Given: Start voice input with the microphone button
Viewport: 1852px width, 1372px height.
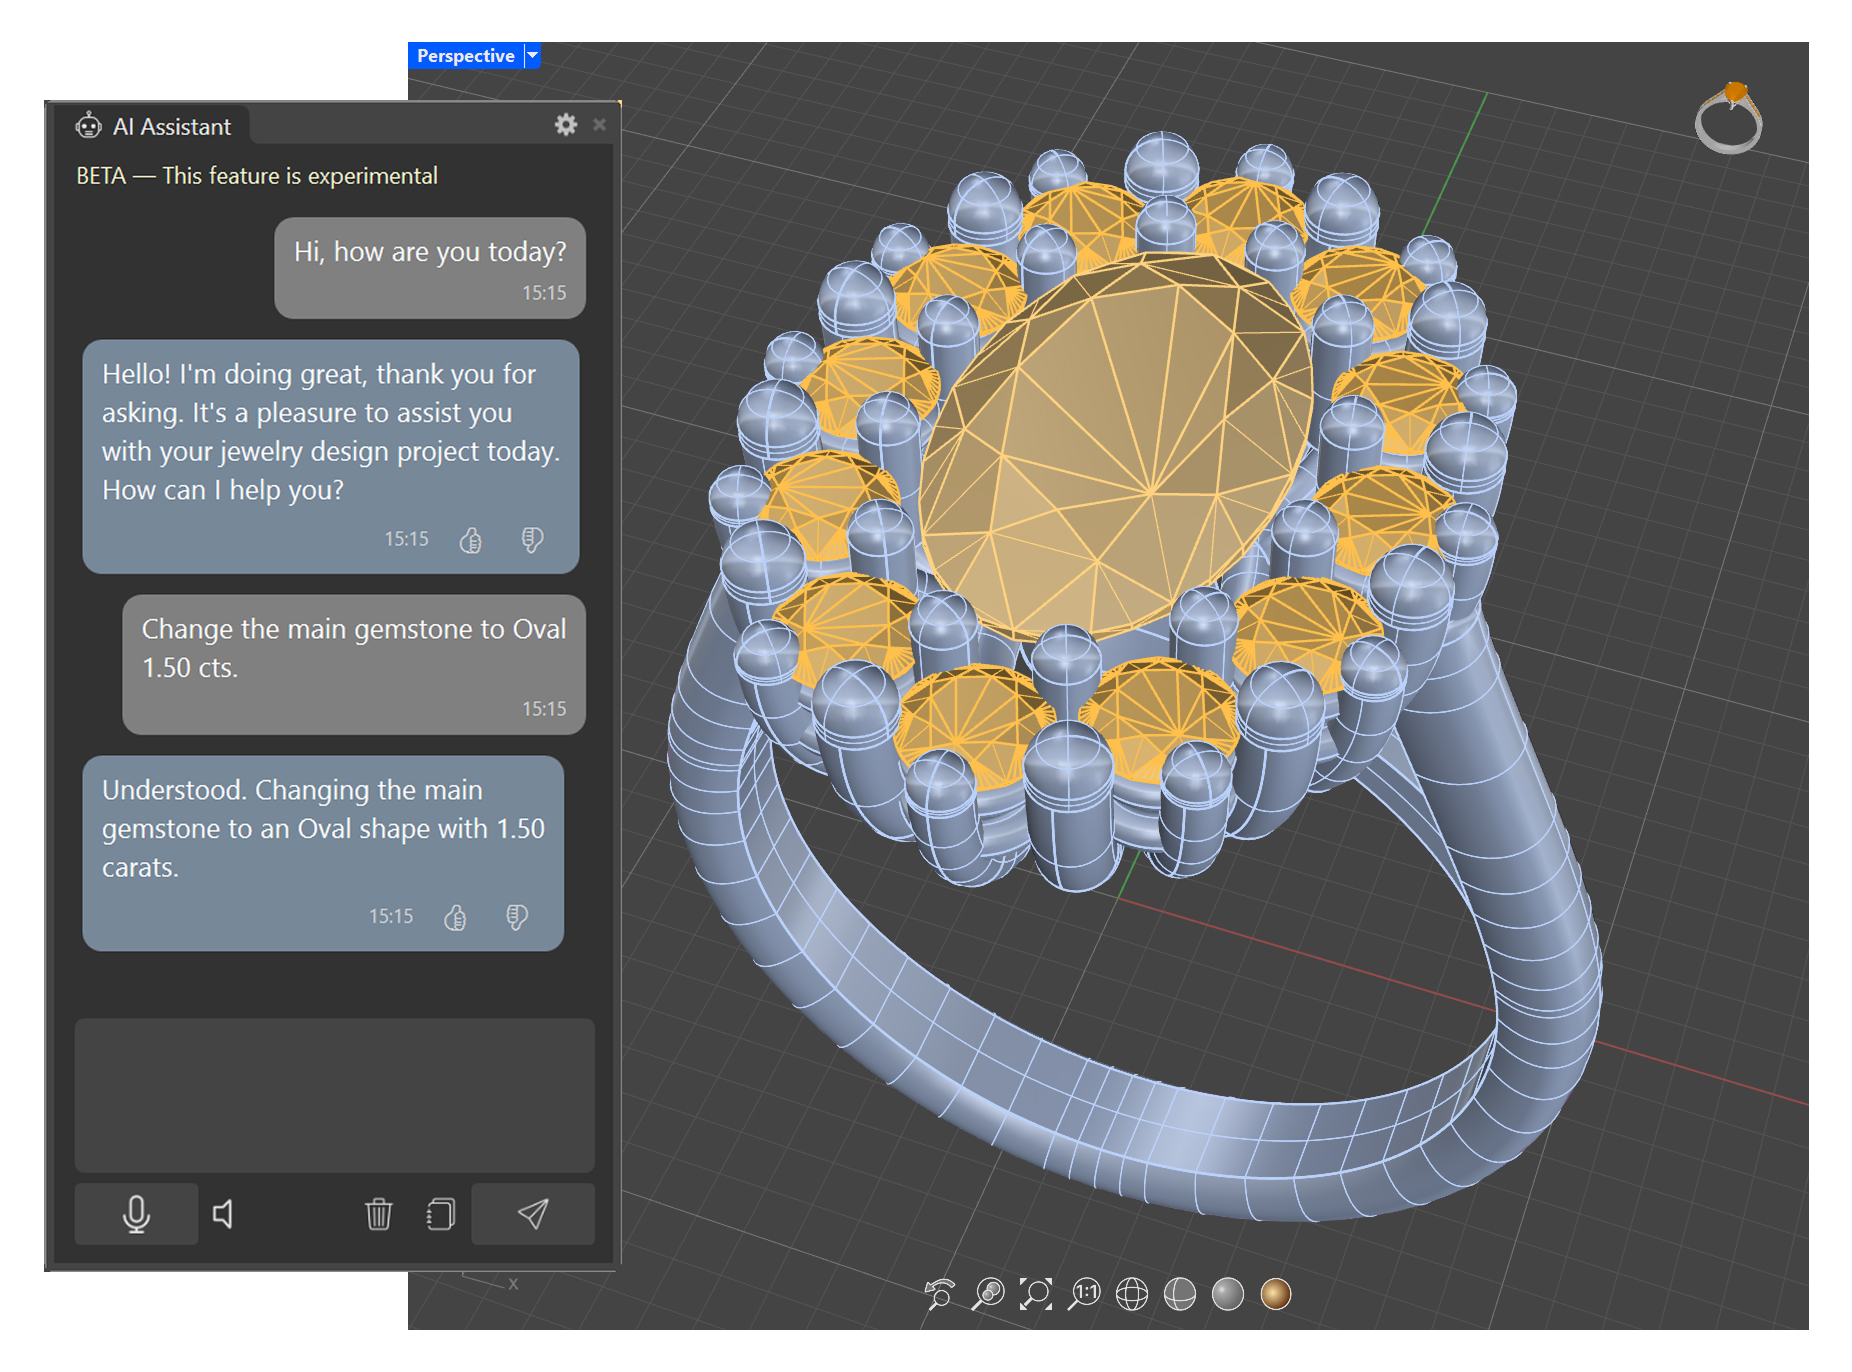Looking at the screenshot, I should coord(136,1214).
